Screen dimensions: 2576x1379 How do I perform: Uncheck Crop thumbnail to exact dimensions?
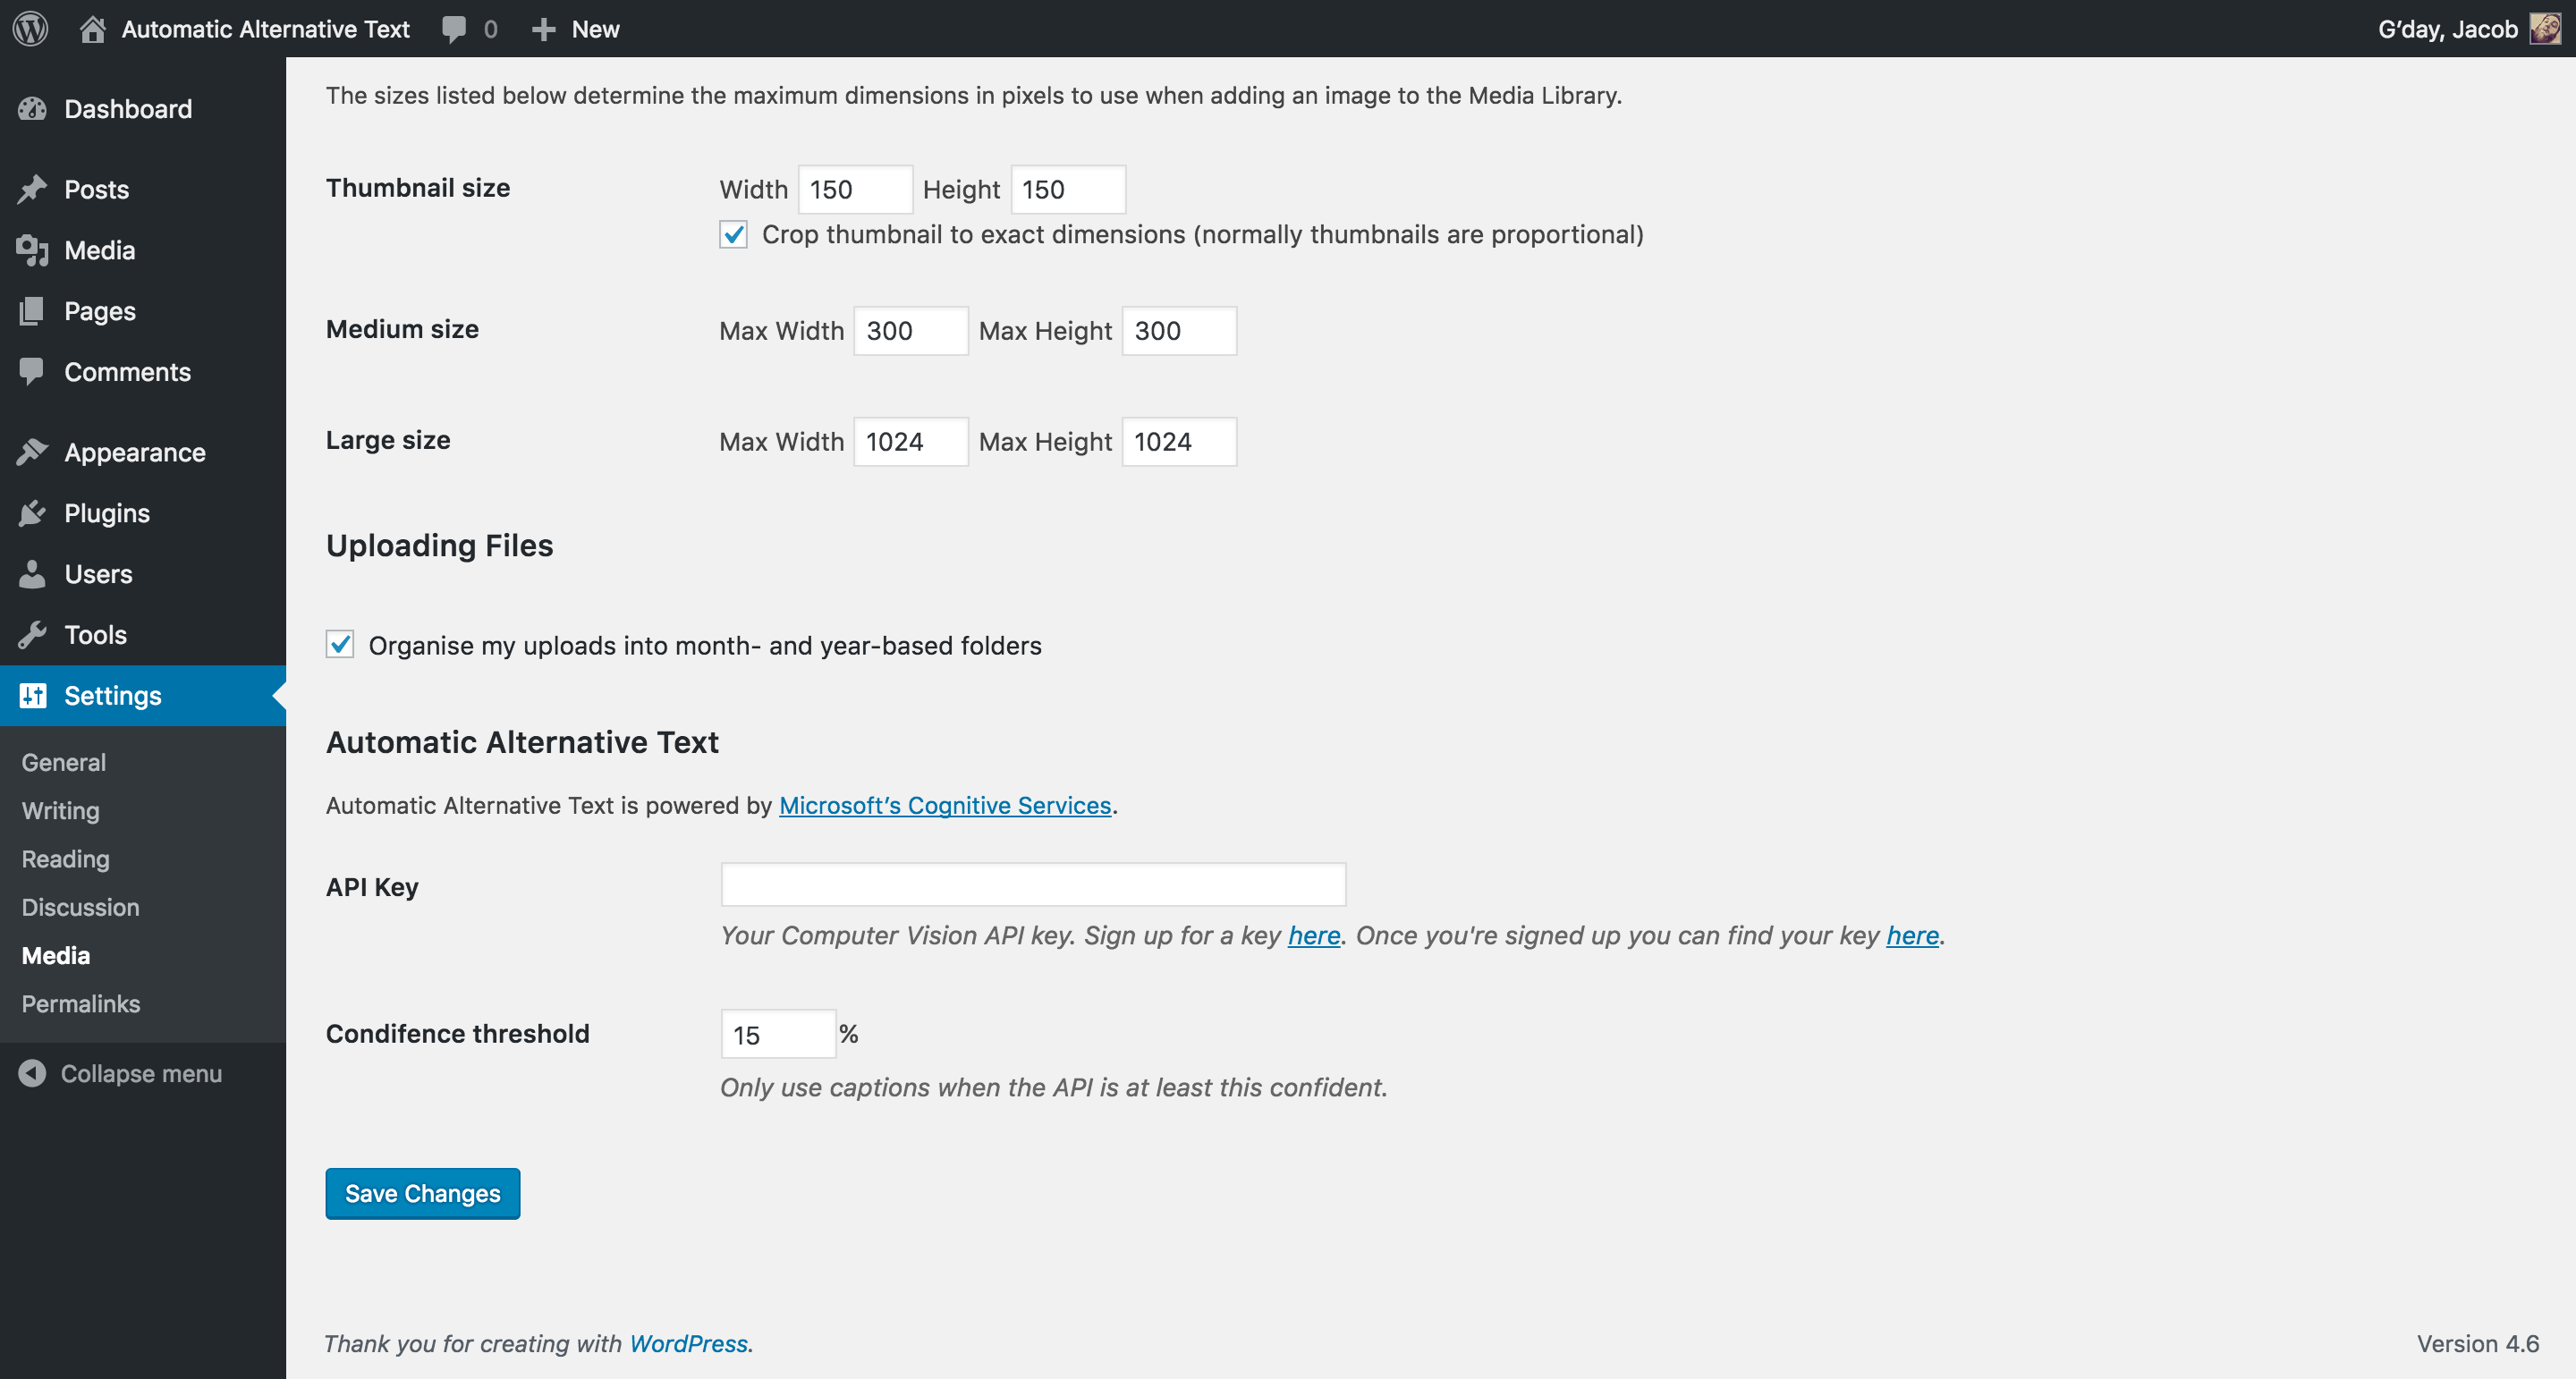click(x=733, y=235)
